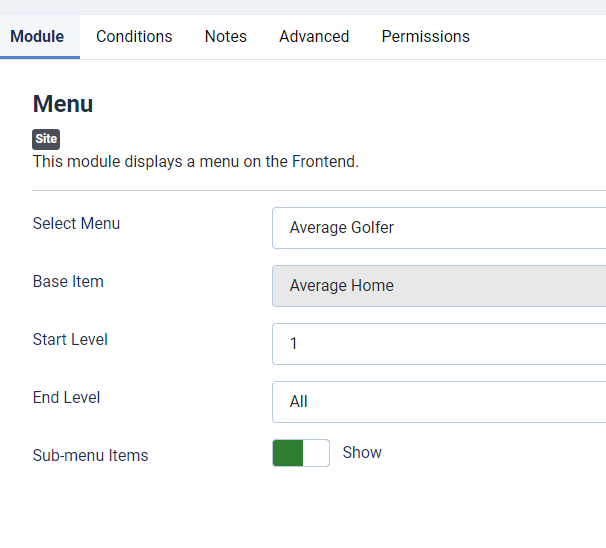Click the Sub-menu Items label
The image size is (606, 548).
(x=90, y=456)
